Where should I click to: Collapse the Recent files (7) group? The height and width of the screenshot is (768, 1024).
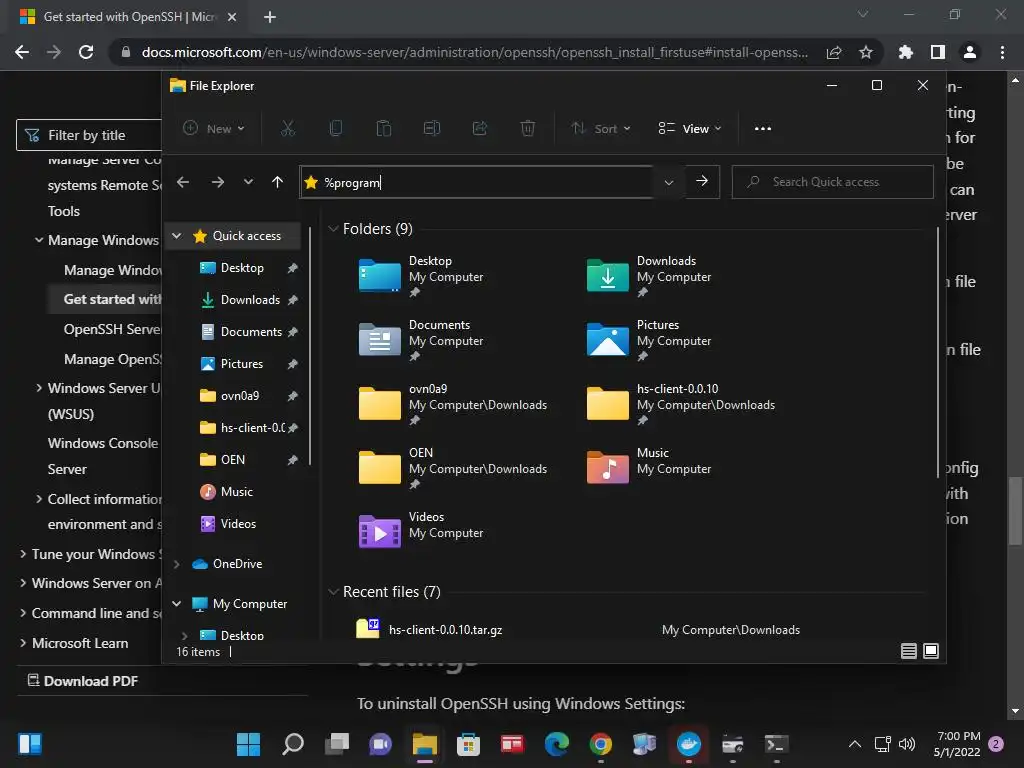tap(333, 592)
